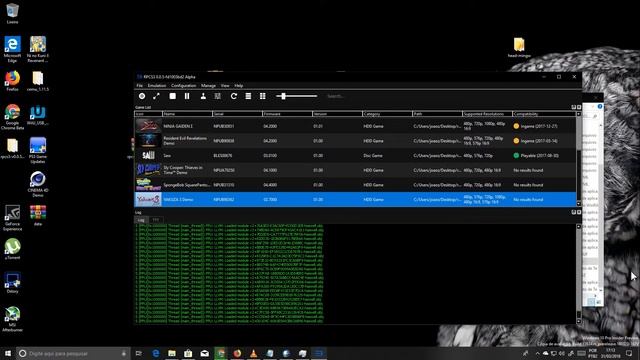
Task: Select the CINEMA 4D Demo desktop shortcut
Action: [x=38, y=184]
